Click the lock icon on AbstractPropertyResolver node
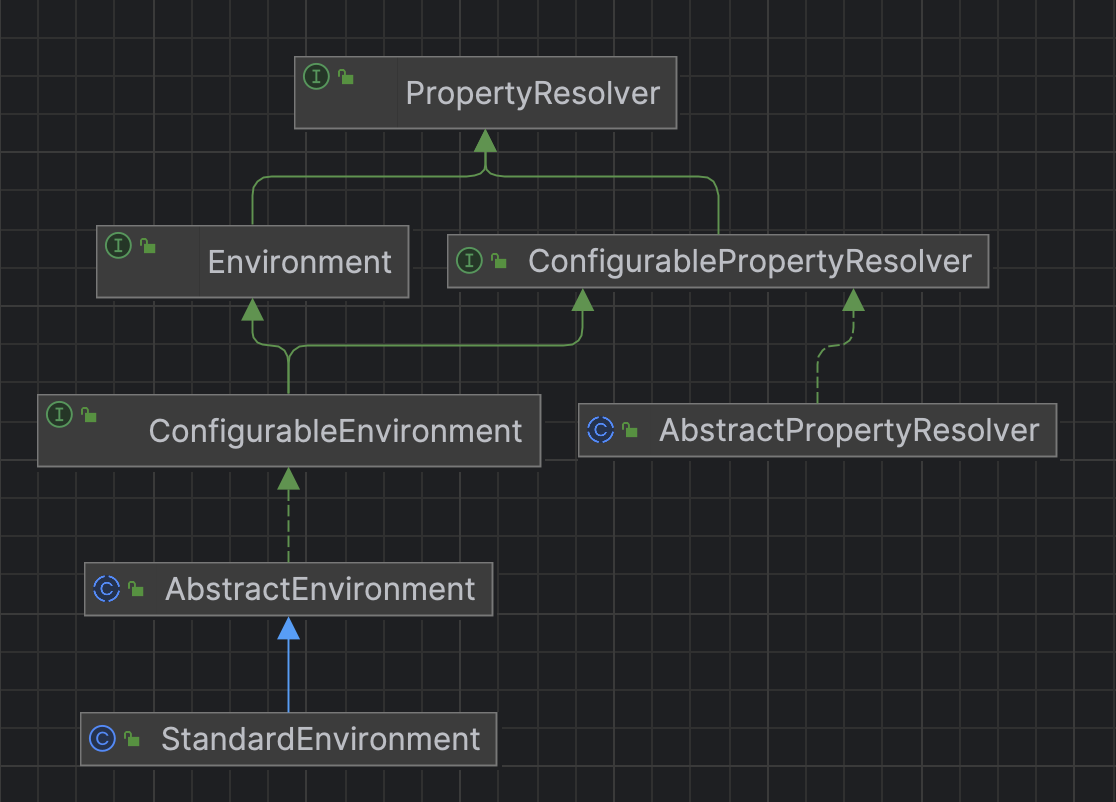The image size is (1116, 802). (630, 431)
